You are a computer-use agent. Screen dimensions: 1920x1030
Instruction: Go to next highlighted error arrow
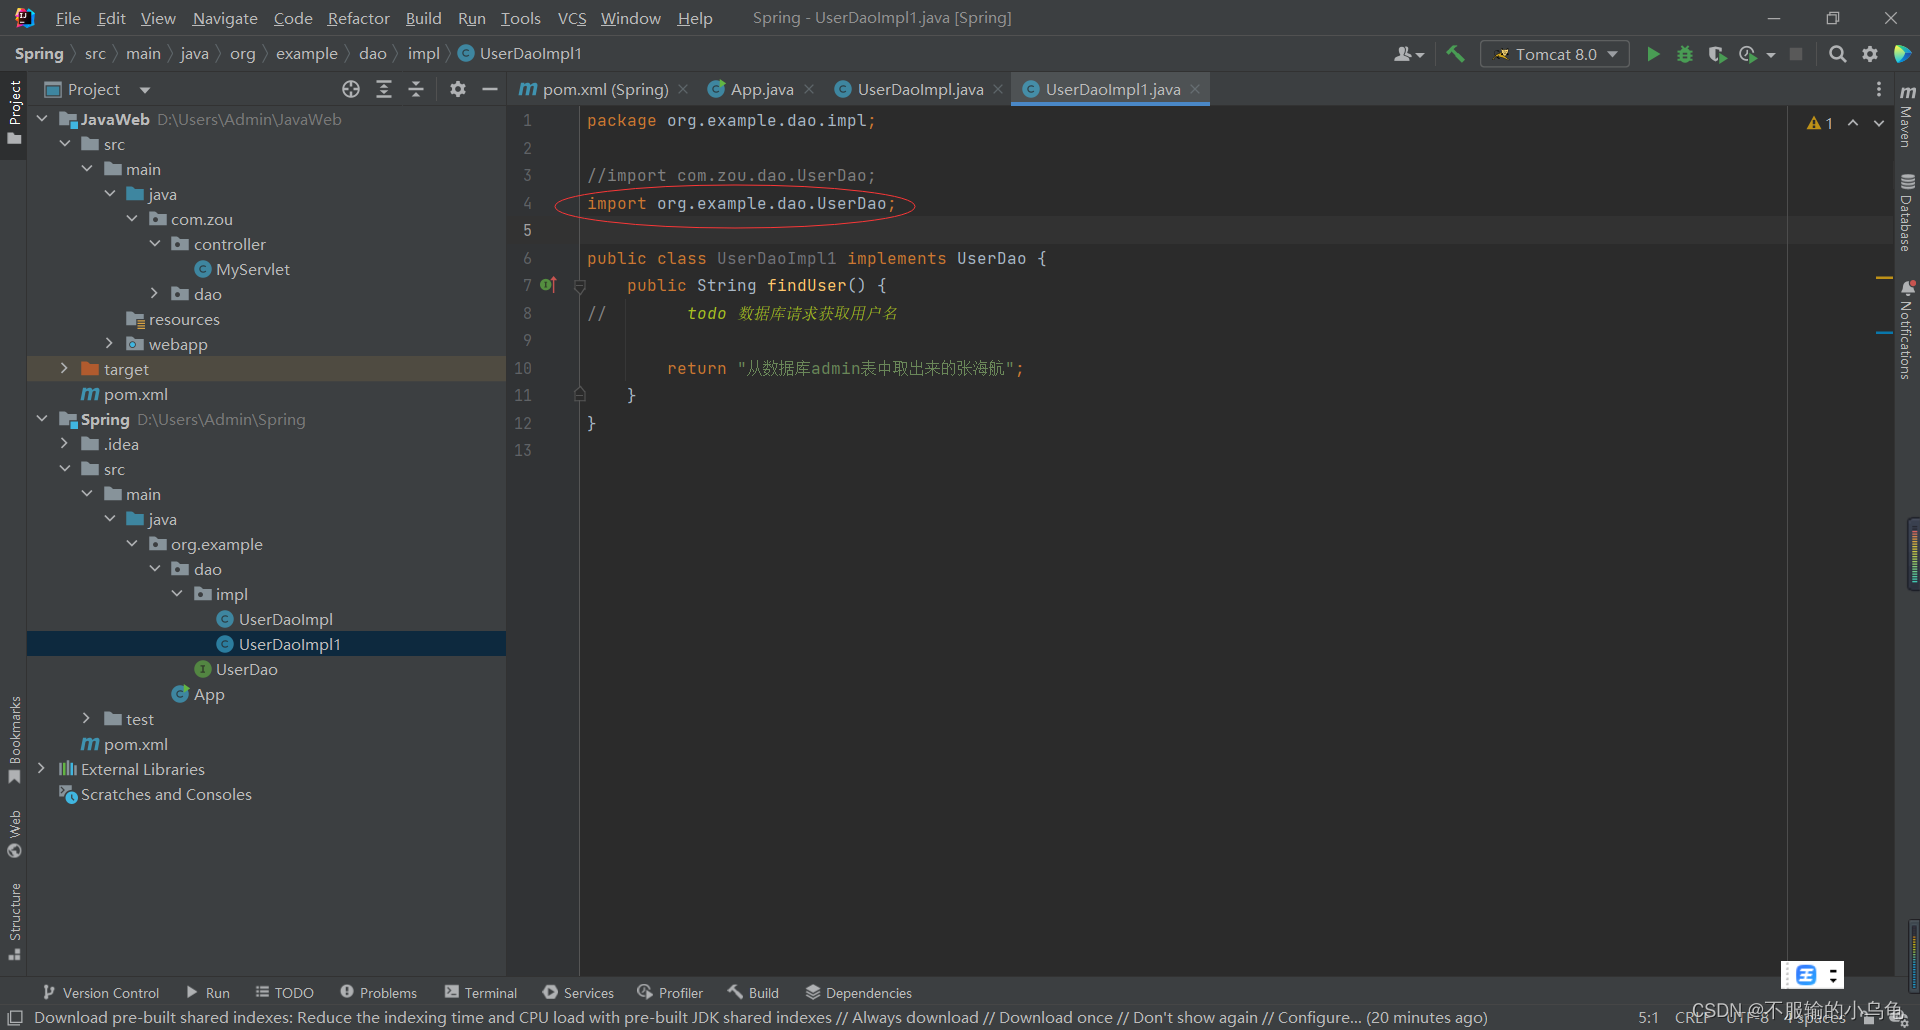[1879, 123]
